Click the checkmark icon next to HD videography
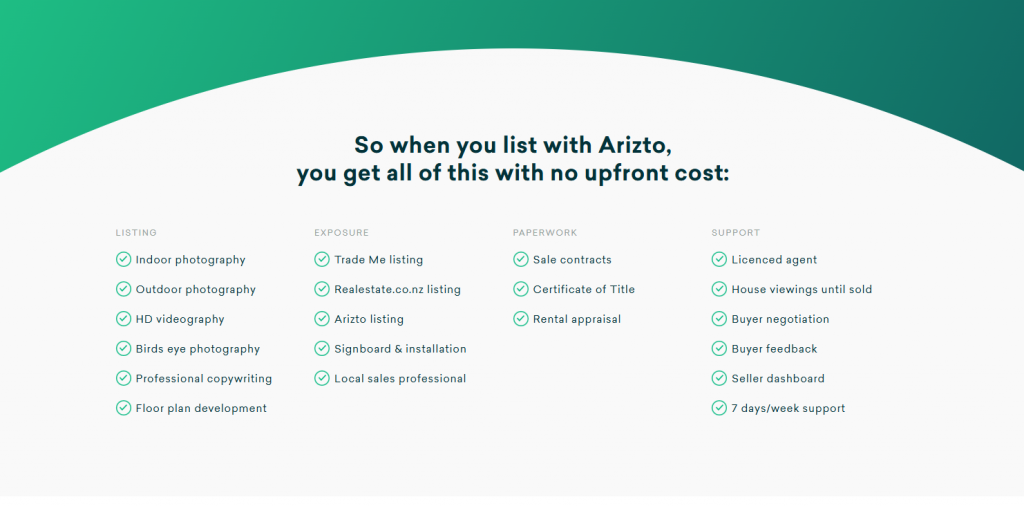The width and height of the screenshot is (1024, 506). point(123,319)
